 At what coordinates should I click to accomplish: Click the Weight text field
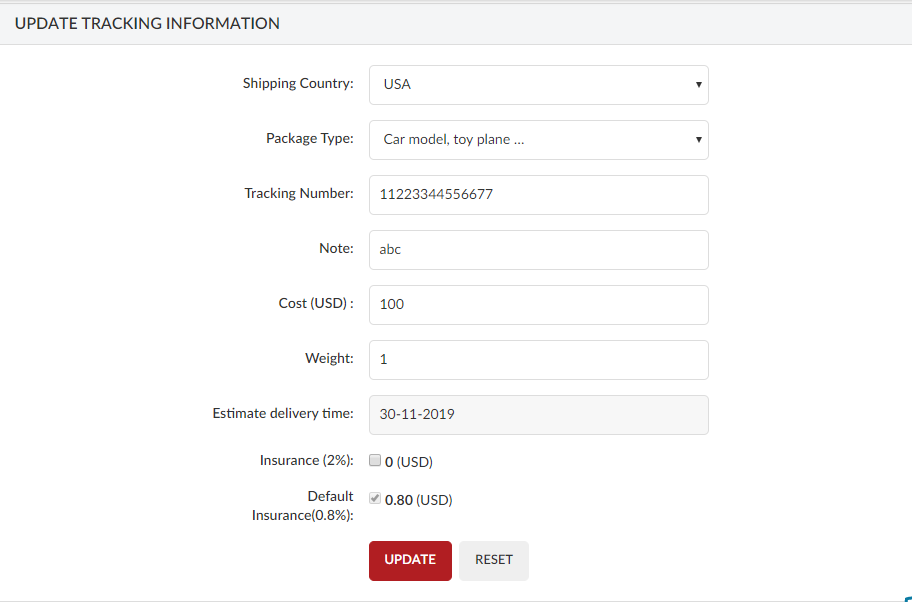pos(539,360)
